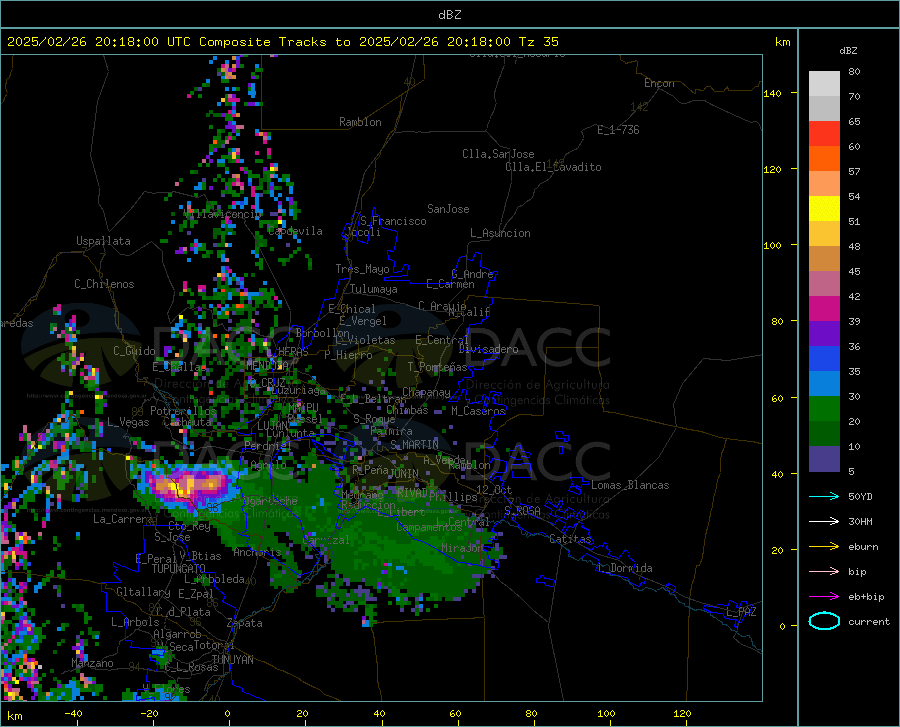Click the 'Uspallata' place label

tap(103, 241)
